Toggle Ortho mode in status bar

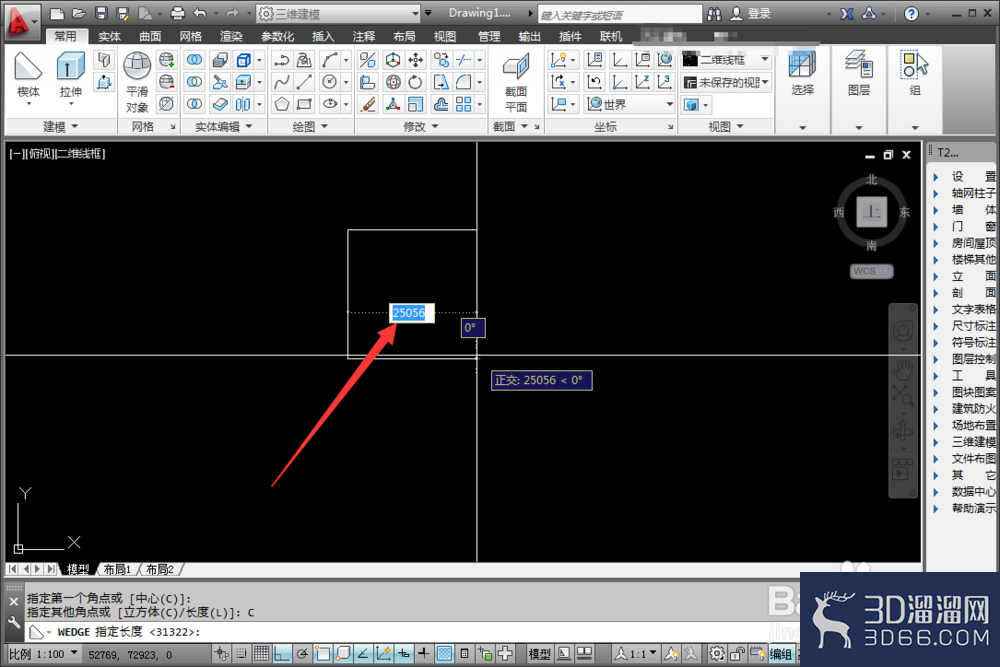[x=283, y=654]
